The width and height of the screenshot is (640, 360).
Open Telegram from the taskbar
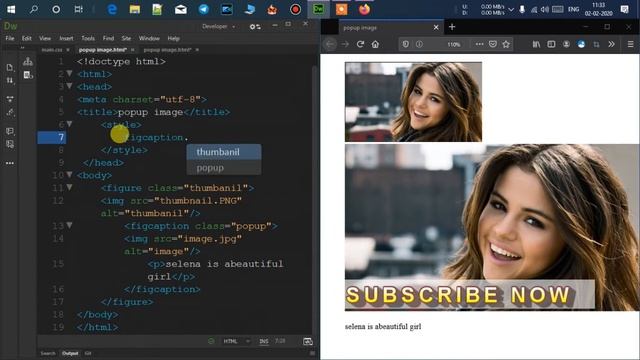click(203, 9)
